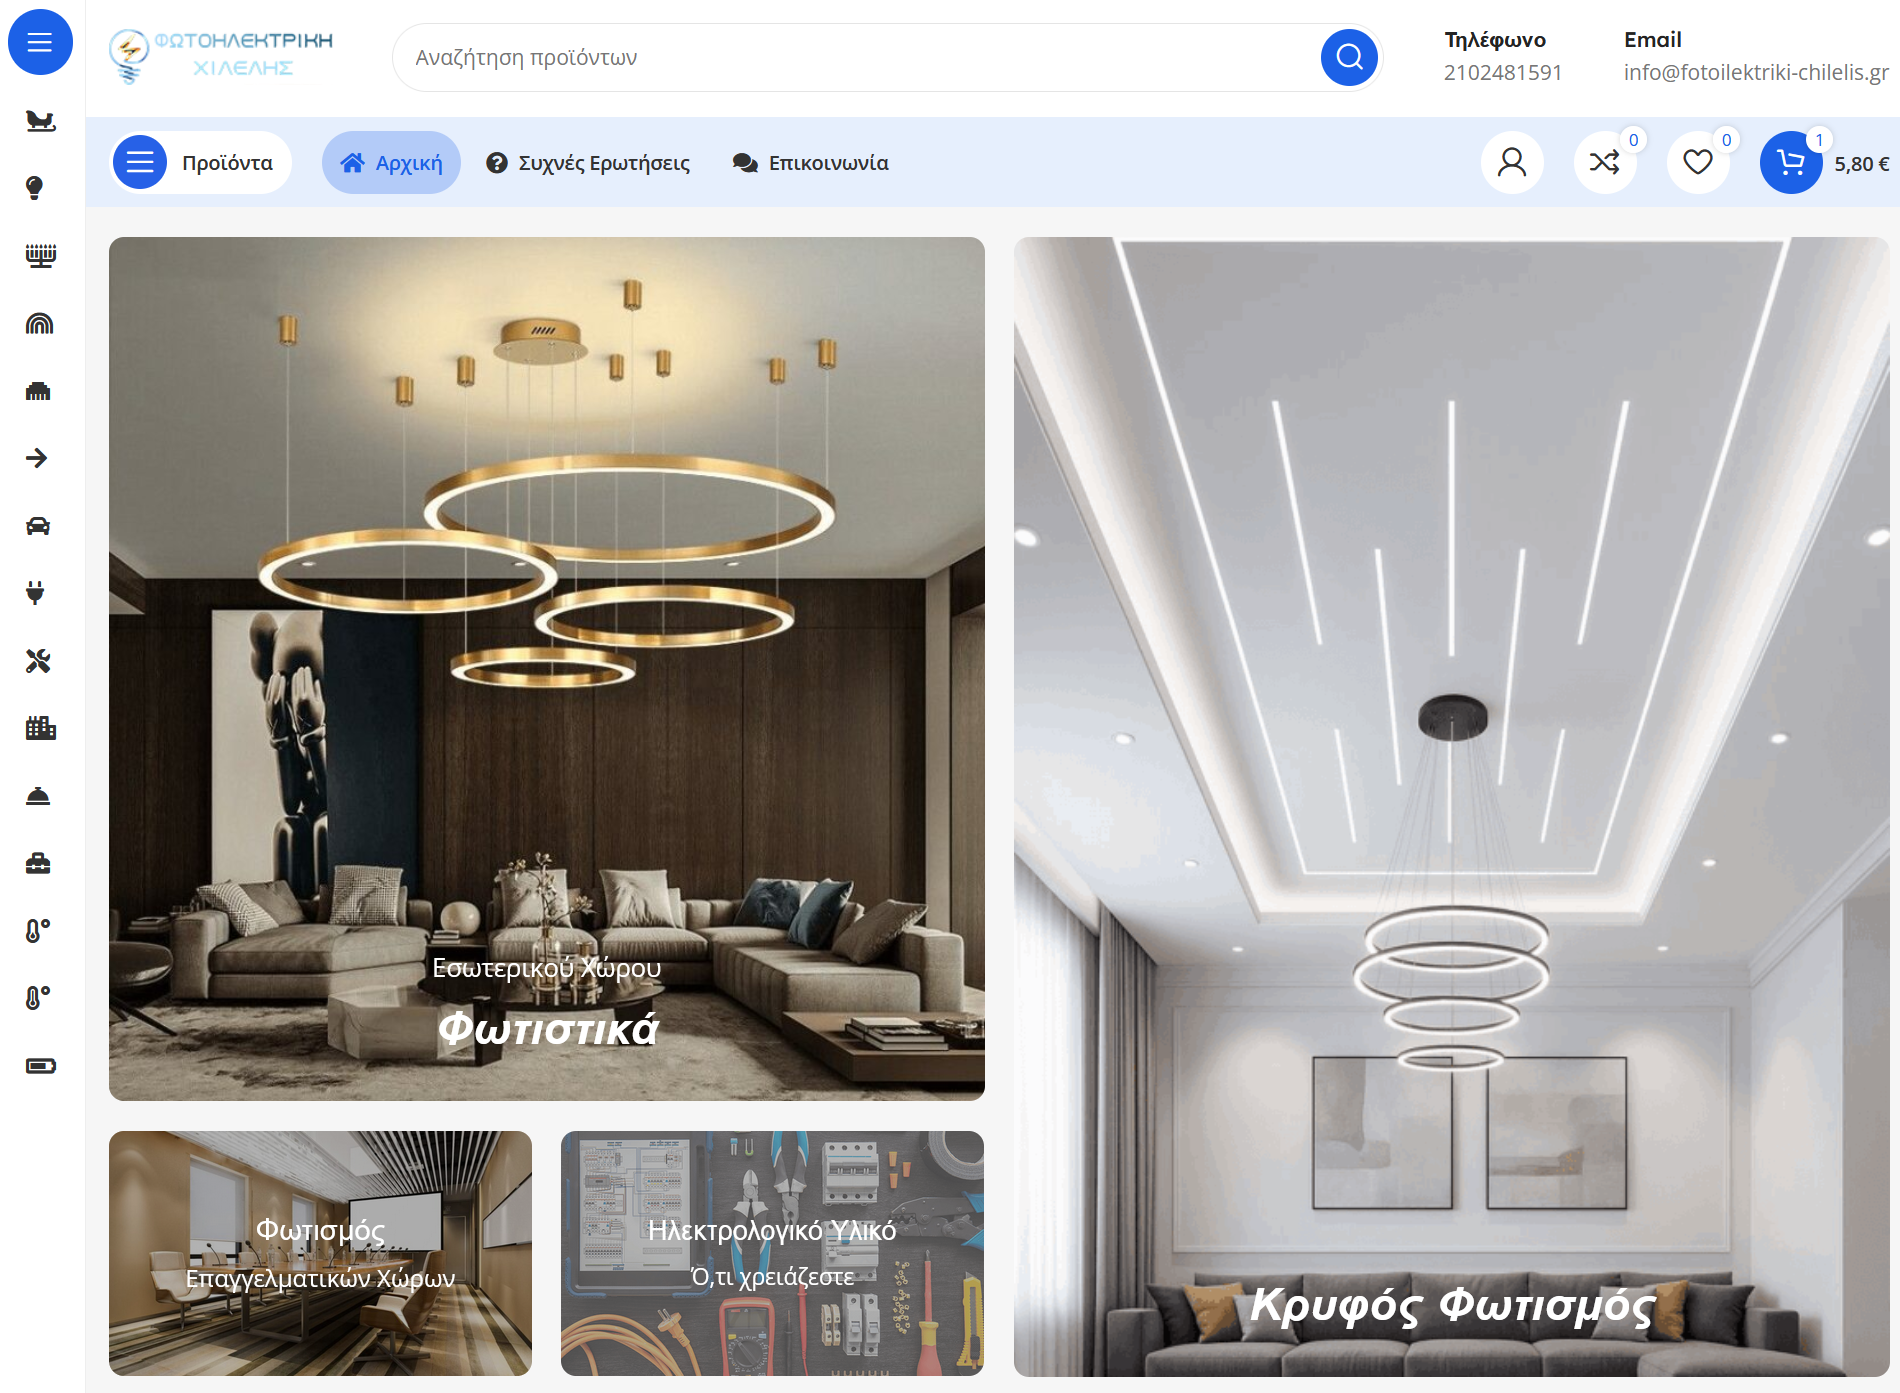The width and height of the screenshot is (1900, 1393).
Task: Click the user account icon
Action: coord(1511,162)
